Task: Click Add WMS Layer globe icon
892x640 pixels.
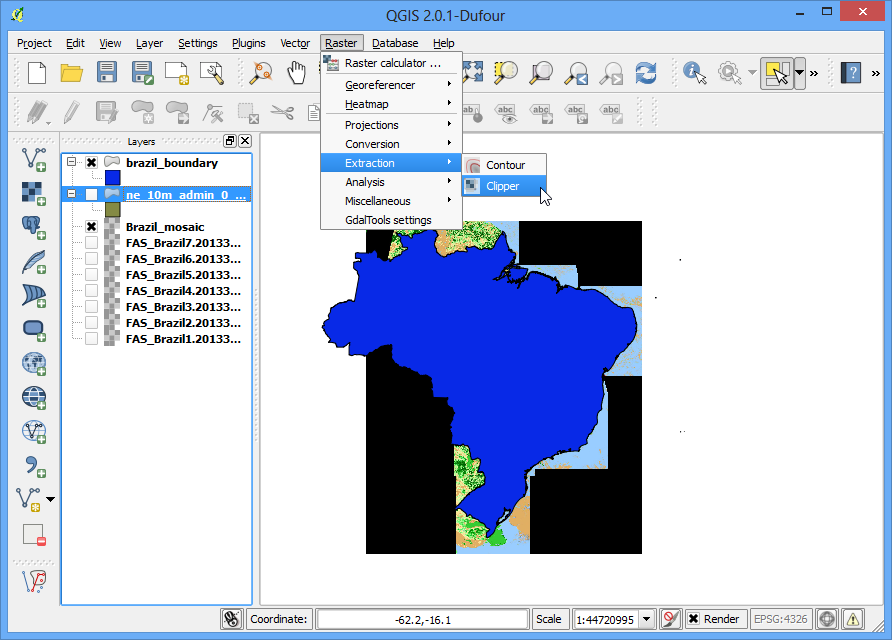Action: pyautogui.click(x=34, y=364)
